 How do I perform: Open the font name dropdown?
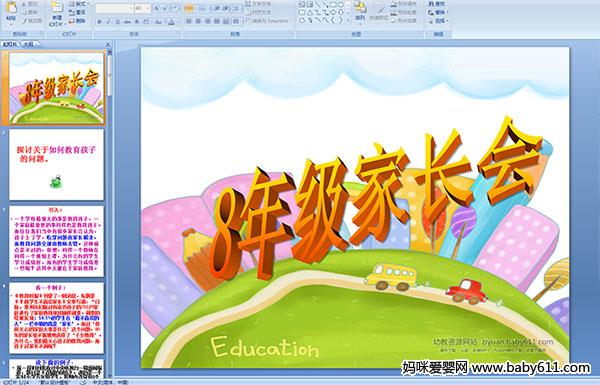tap(131, 8)
